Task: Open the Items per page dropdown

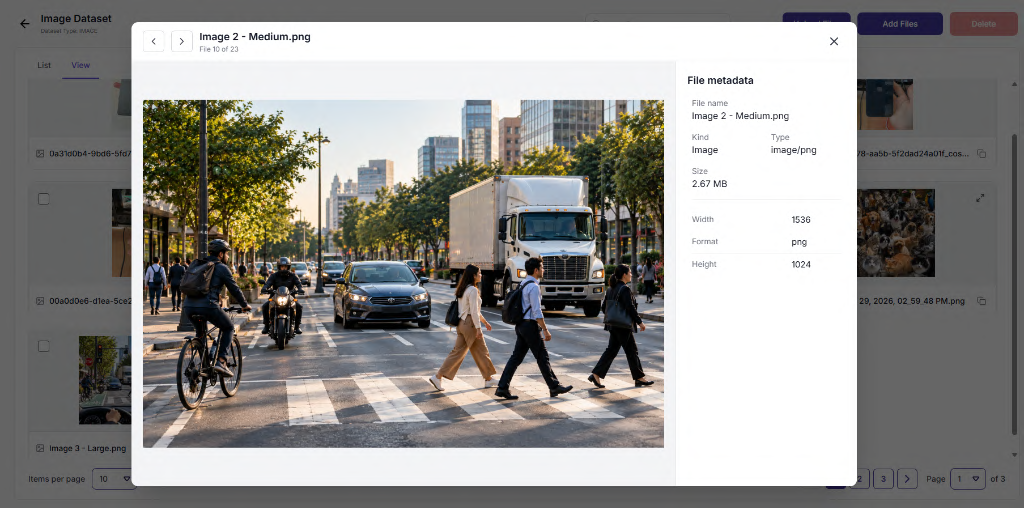Action: (112, 479)
